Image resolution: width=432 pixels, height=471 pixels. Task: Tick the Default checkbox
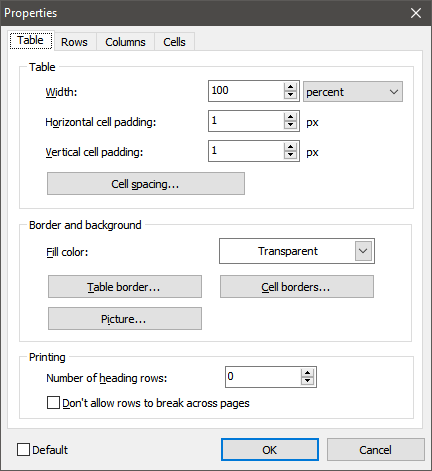tap(23, 450)
